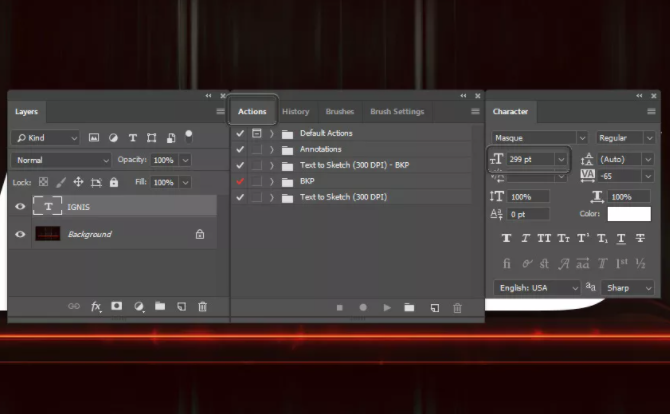Expand BKP action set
Screen dimensions: 670x414
pyautogui.click(x=272, y=181)
